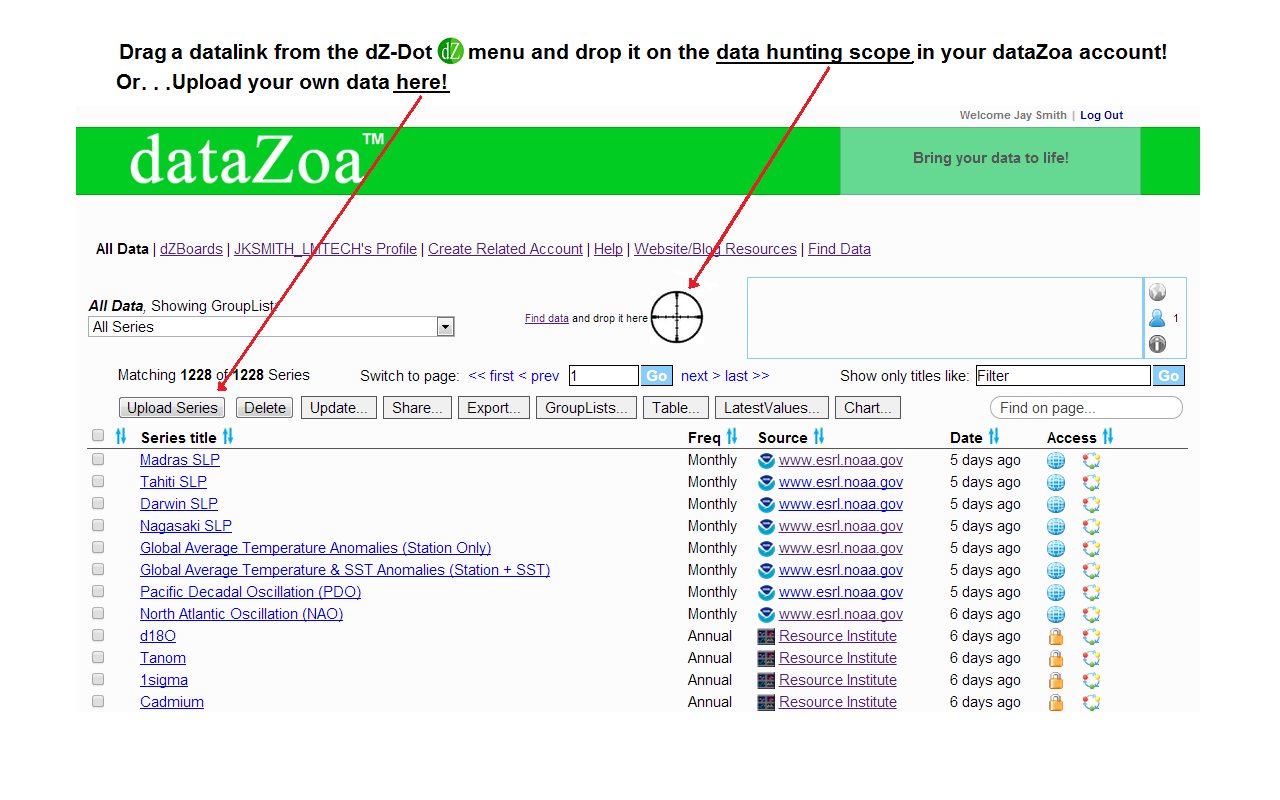Click the Find on page search box
The width and height of the screenshot is (1280, 800).
[x=1086, y=408]
